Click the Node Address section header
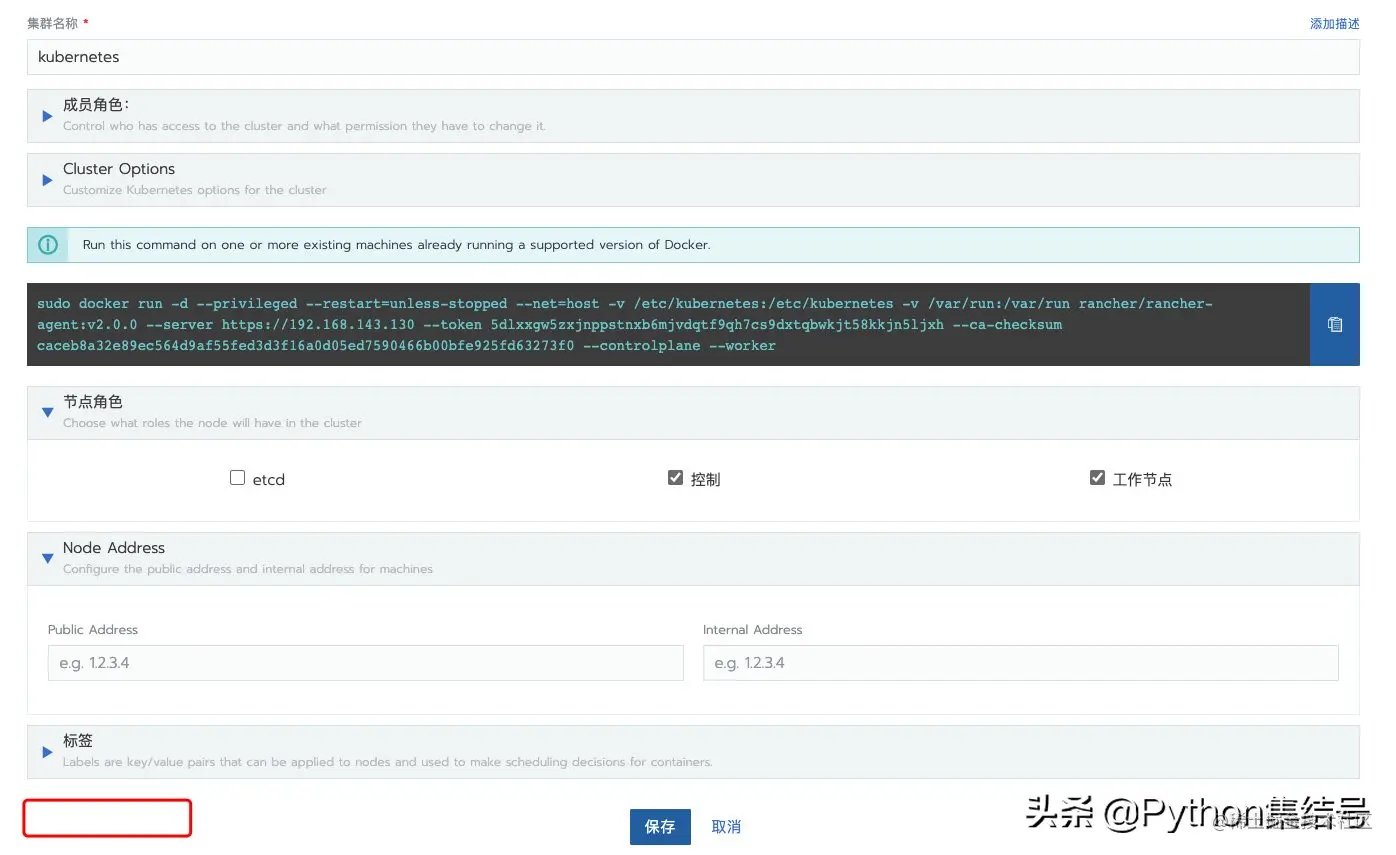The image size is (1396, 855). click(x=113, y=547)
